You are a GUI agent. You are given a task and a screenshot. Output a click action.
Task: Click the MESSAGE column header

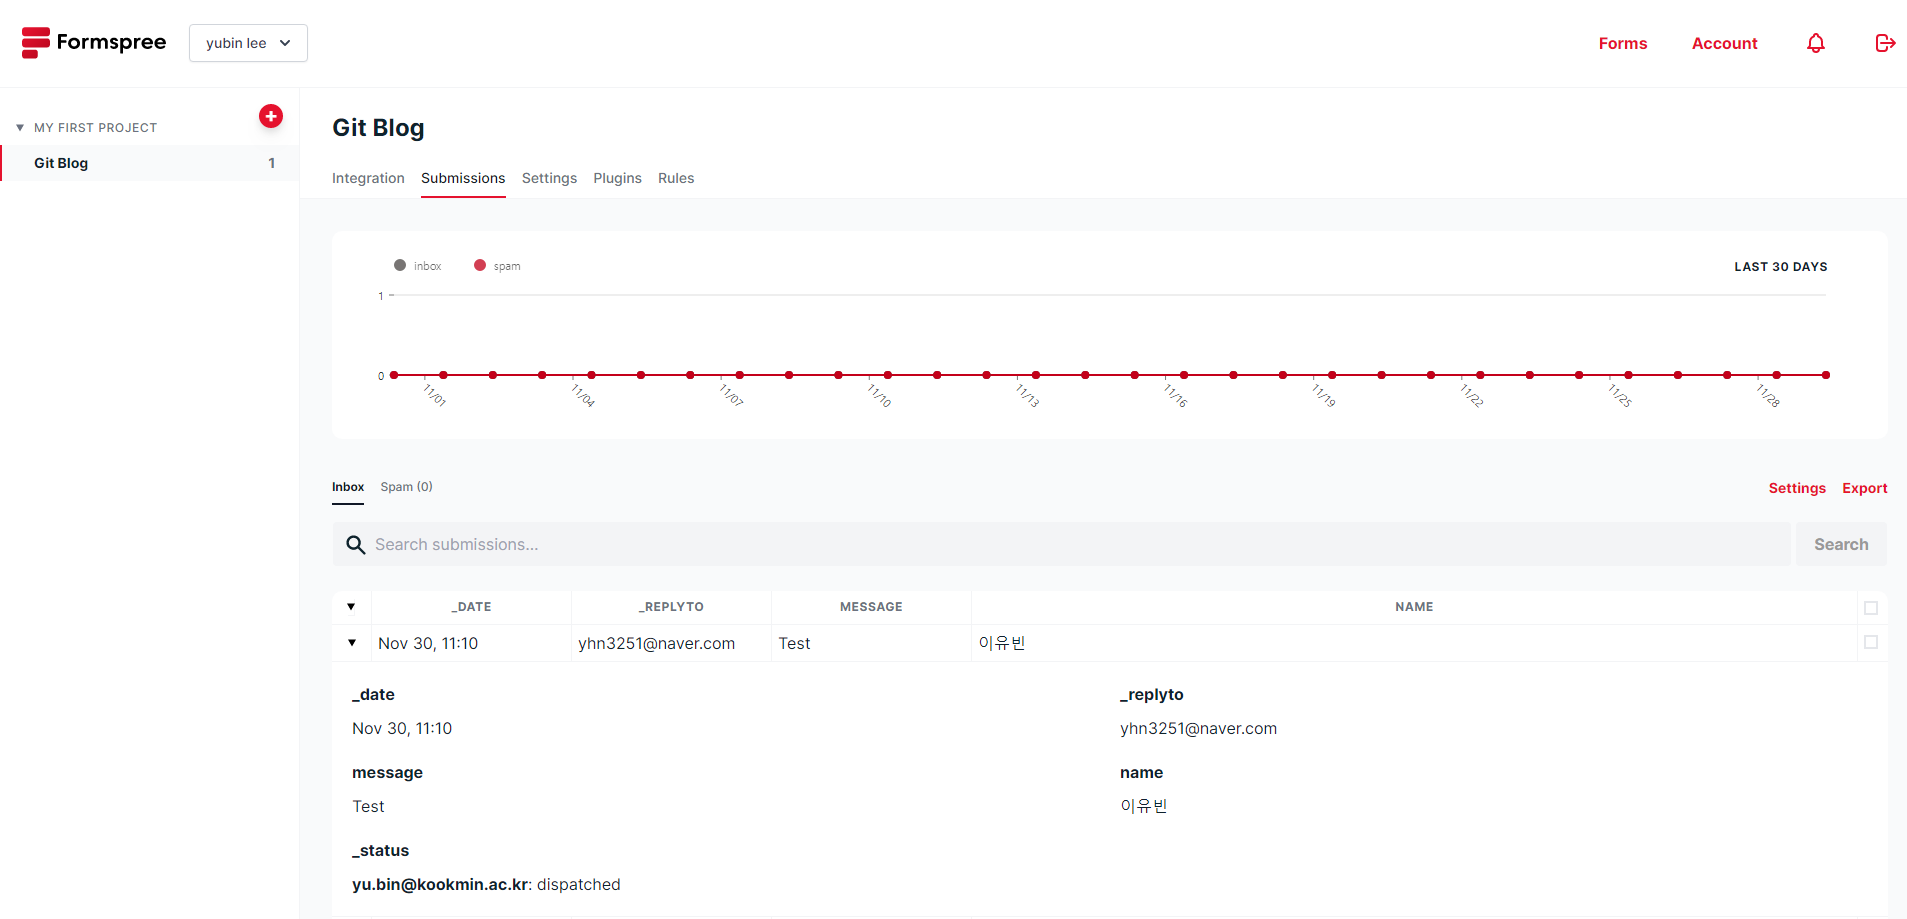(x=871, y=607)
